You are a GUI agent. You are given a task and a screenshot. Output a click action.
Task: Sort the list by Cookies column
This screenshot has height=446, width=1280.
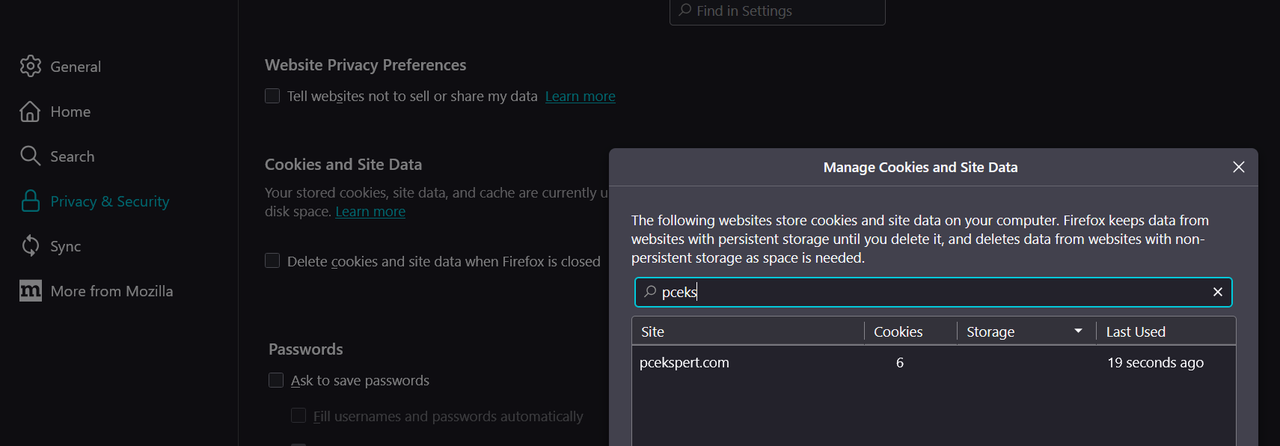(898, 332)
